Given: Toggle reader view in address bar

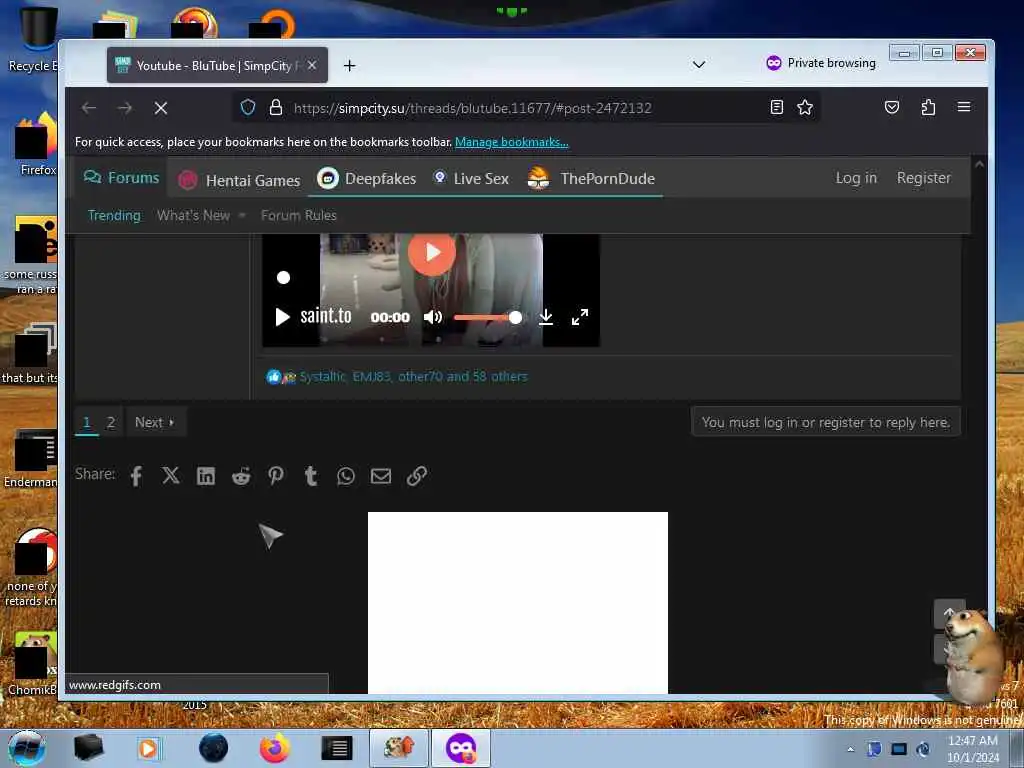Looking at the screenshot, I should coord(776,107).
